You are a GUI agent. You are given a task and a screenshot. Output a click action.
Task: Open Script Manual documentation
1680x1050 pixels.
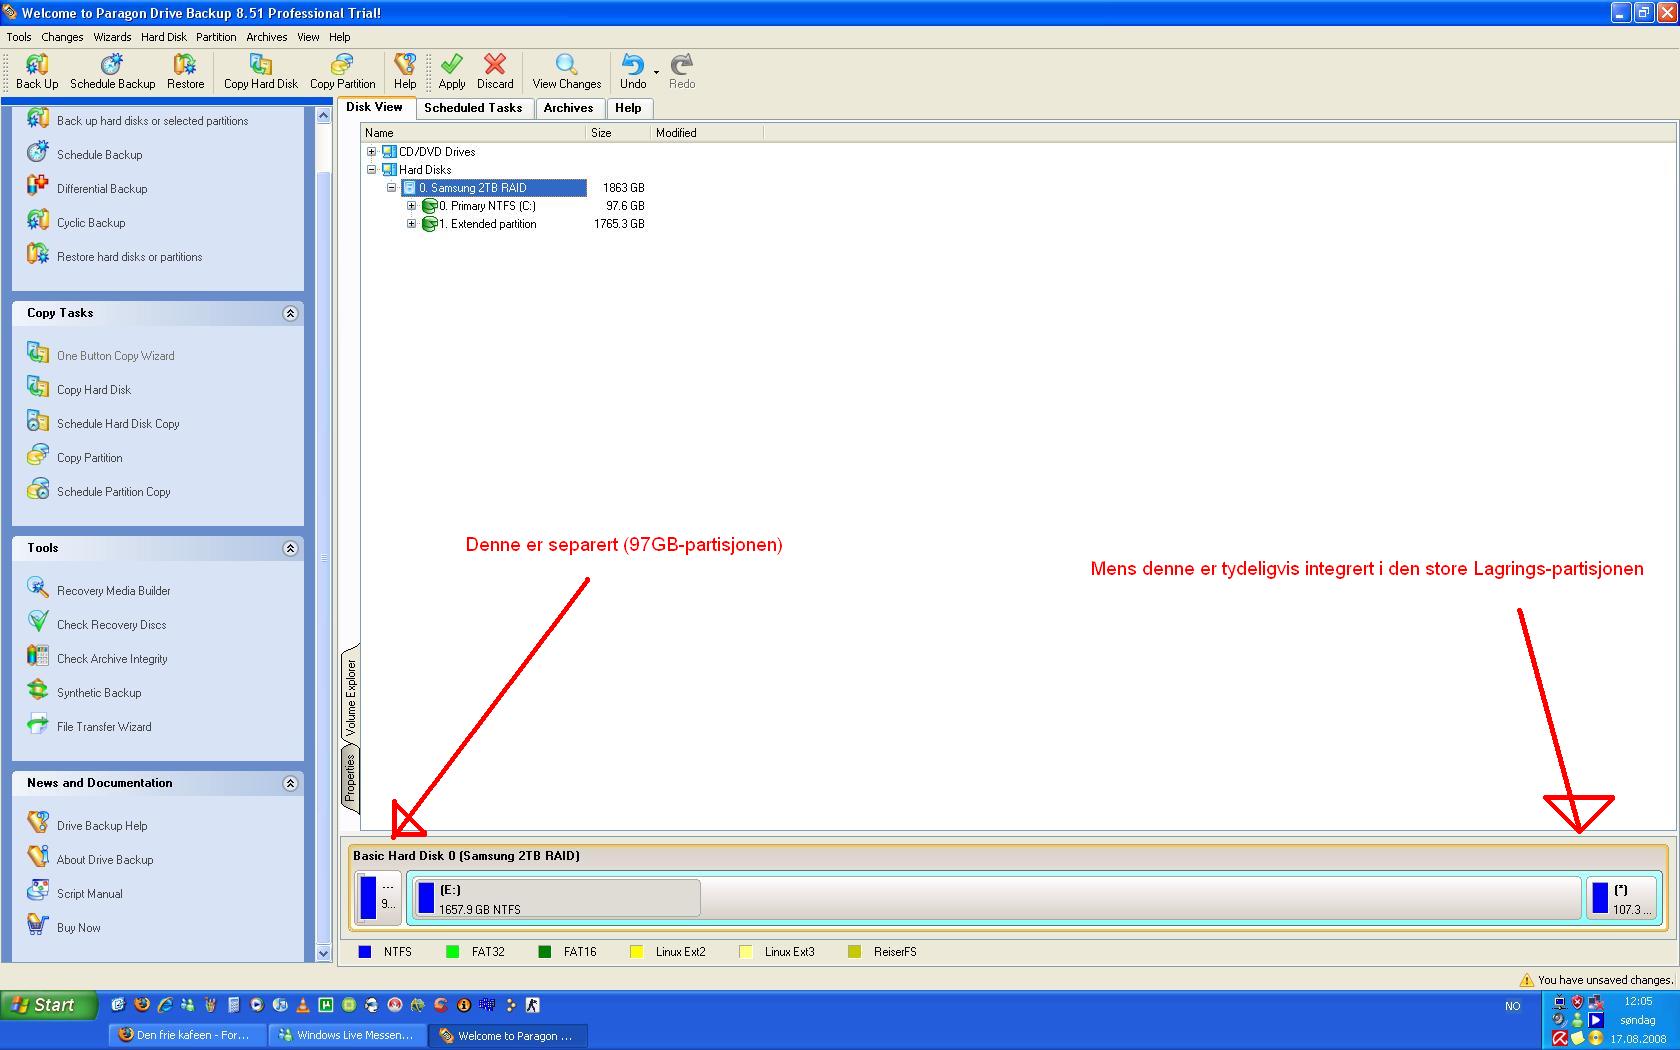point(89,893)
